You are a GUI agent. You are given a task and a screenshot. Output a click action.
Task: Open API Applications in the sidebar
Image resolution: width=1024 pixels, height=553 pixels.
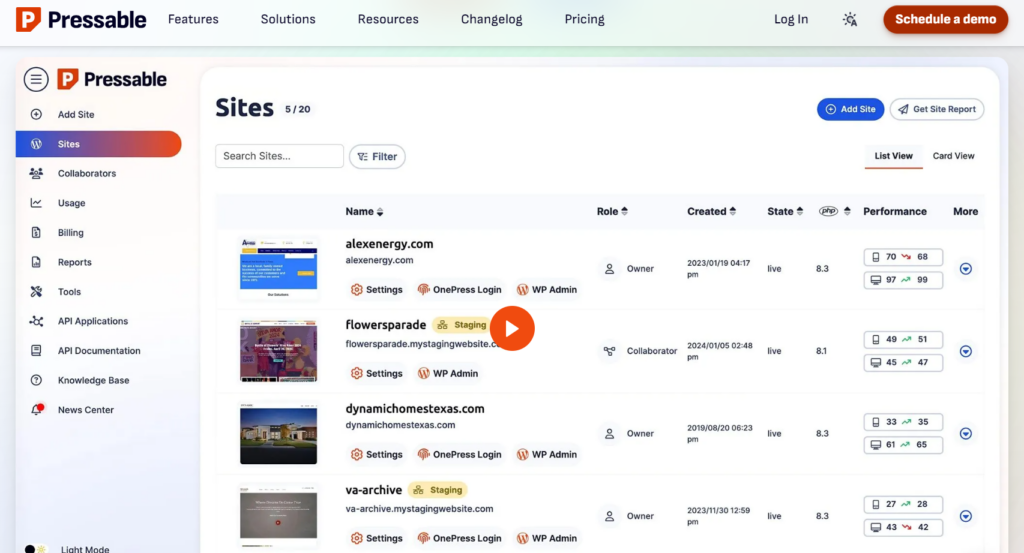tap(93, 321)
